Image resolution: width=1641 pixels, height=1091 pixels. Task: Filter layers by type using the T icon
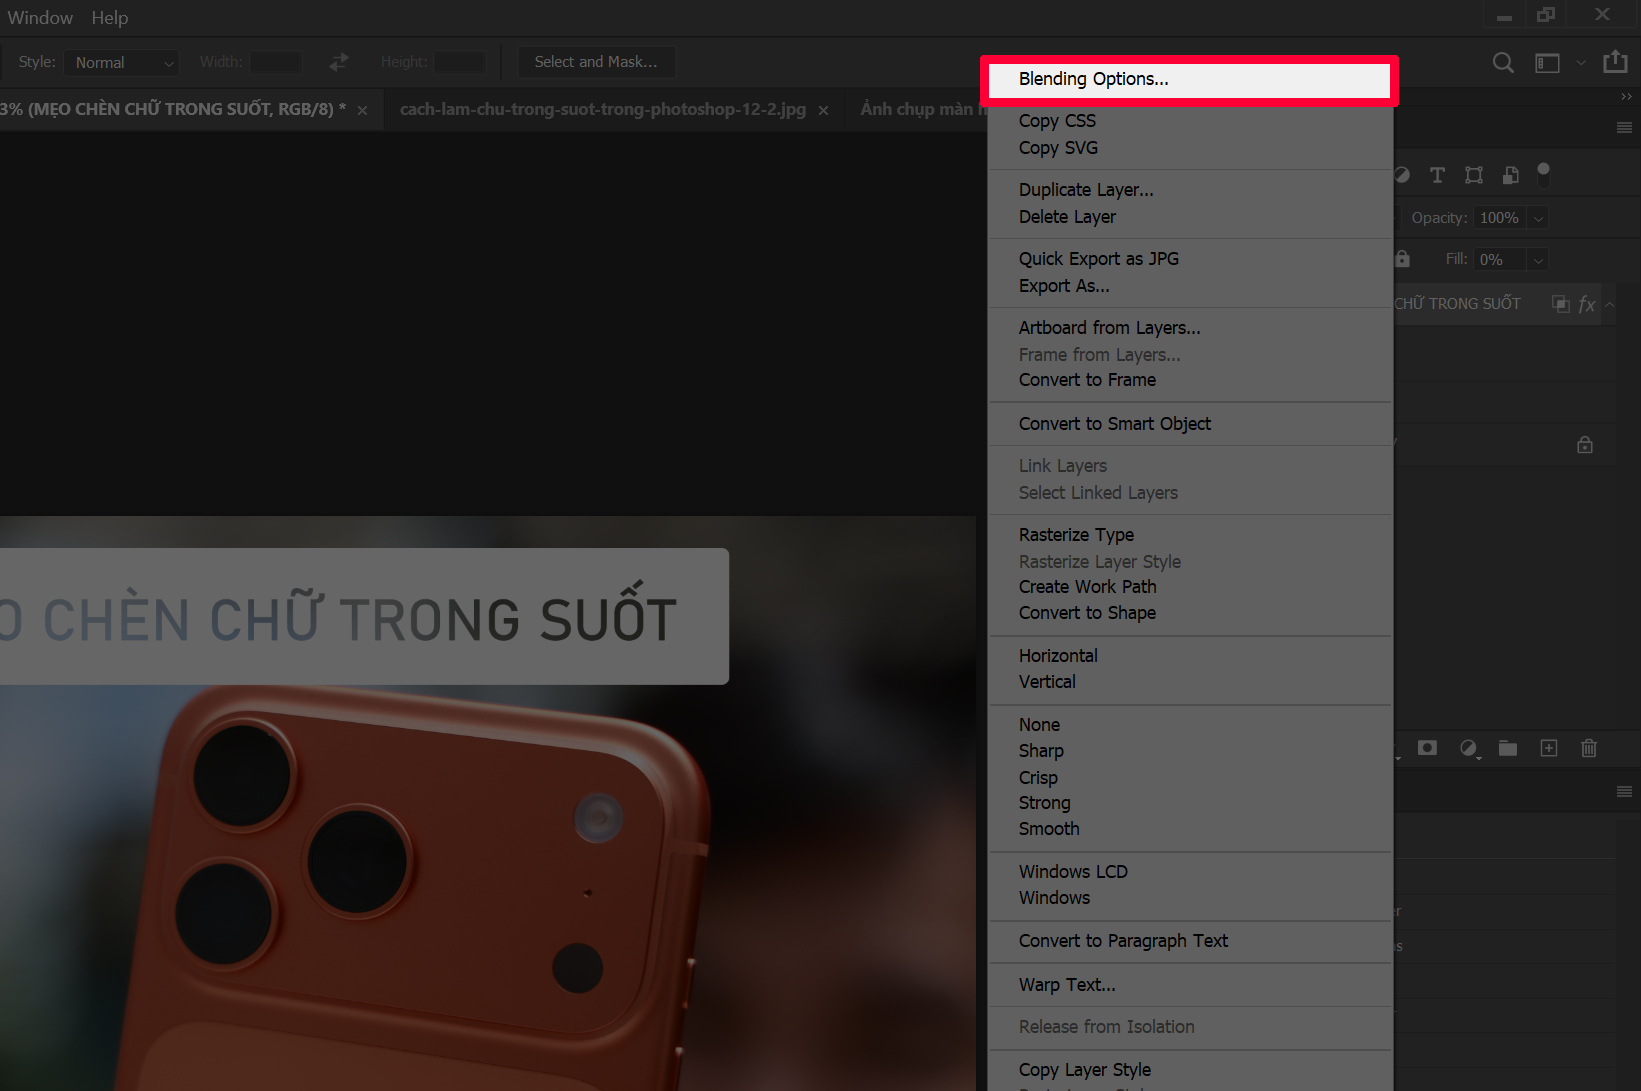(x=1437, y=175)
